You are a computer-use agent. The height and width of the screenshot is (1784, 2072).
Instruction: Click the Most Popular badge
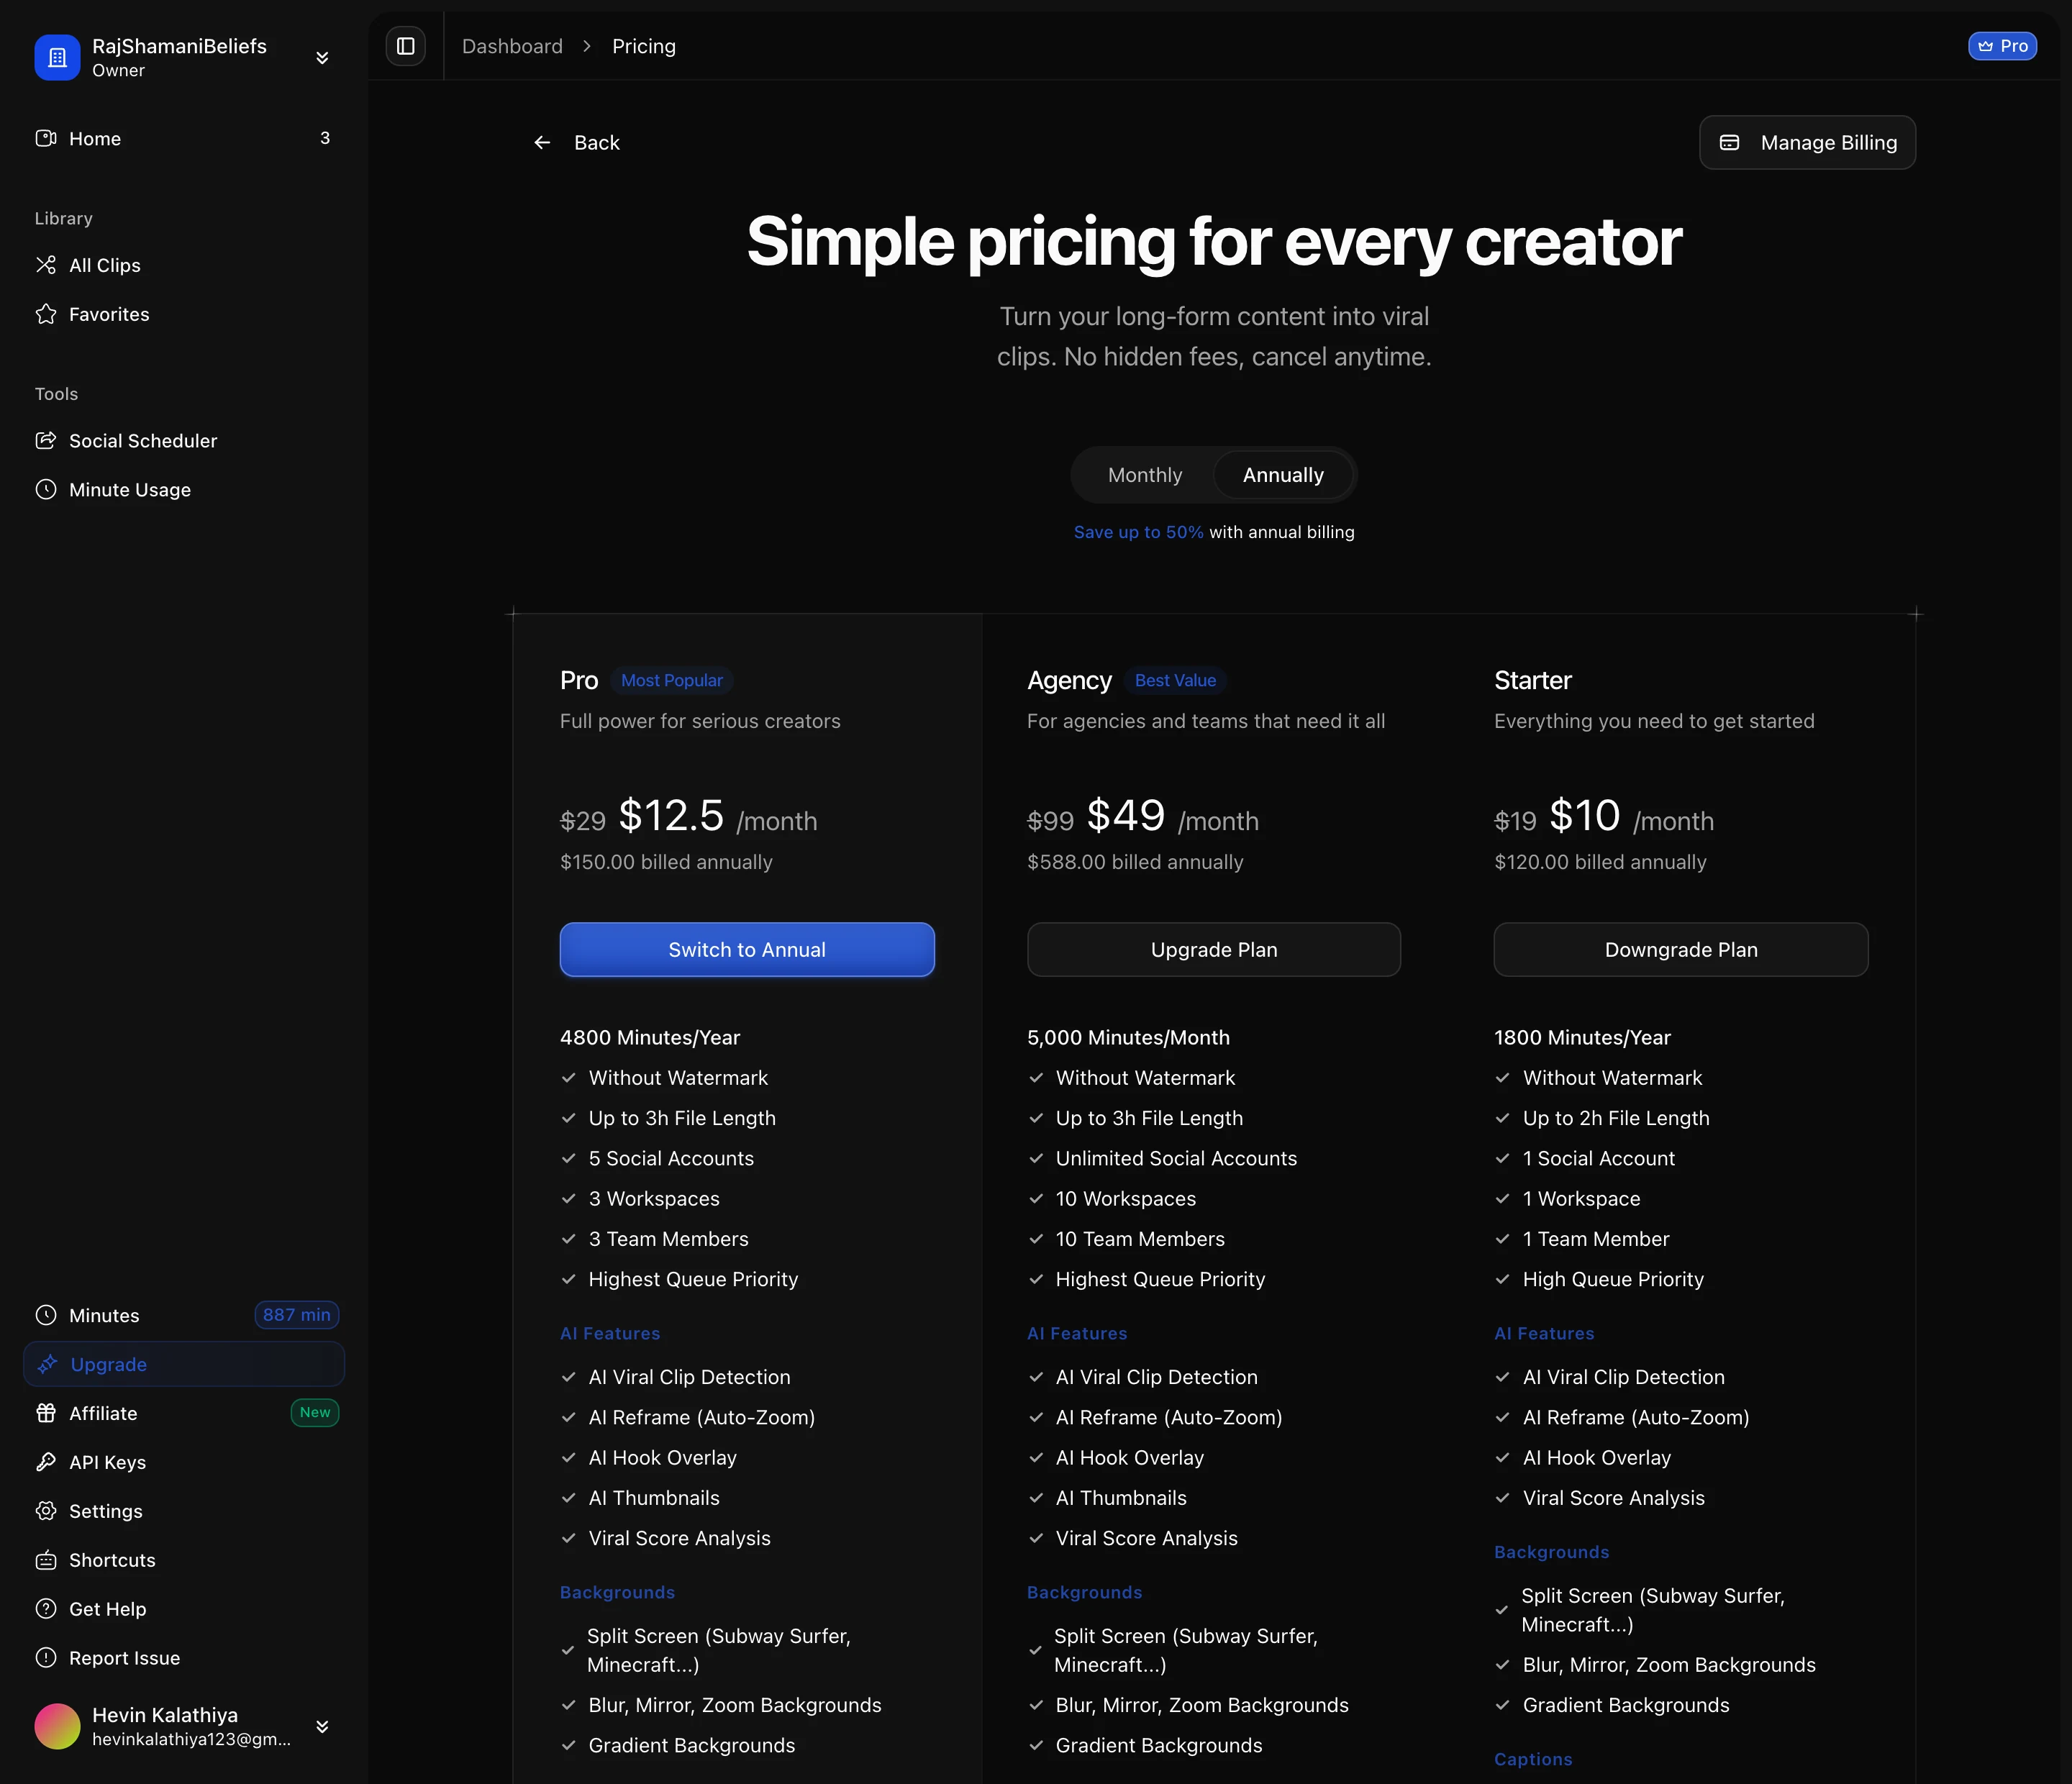tap(672, 680)
